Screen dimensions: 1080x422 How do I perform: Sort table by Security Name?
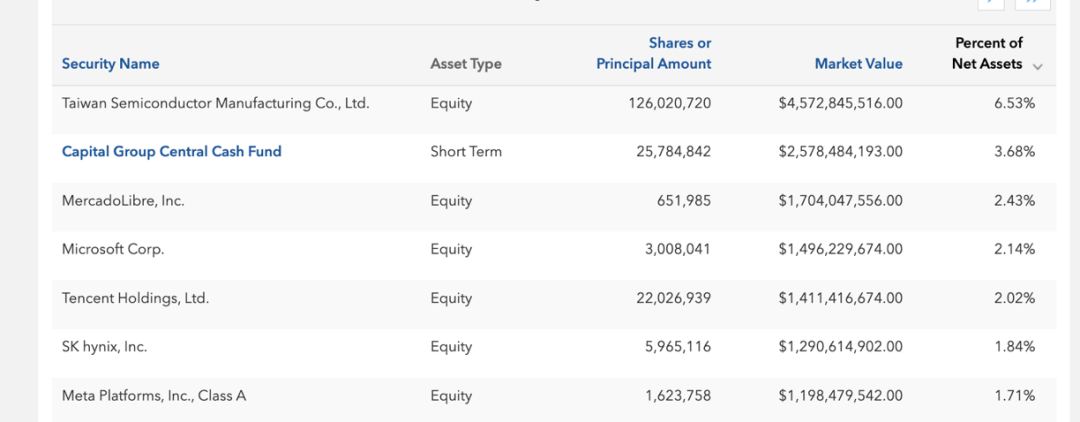pos(110,64)
